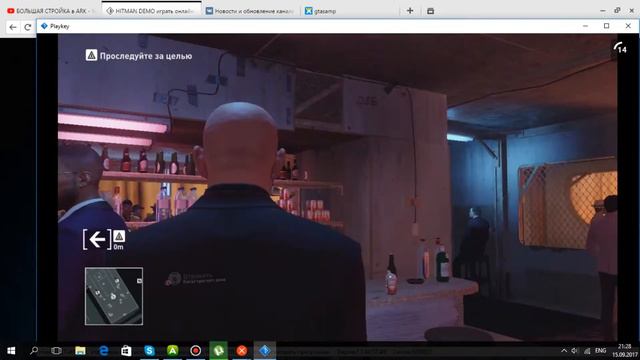This screenshot has width=640, height=360.
Task: Open network status in system tray
Action: click(587, 351)
